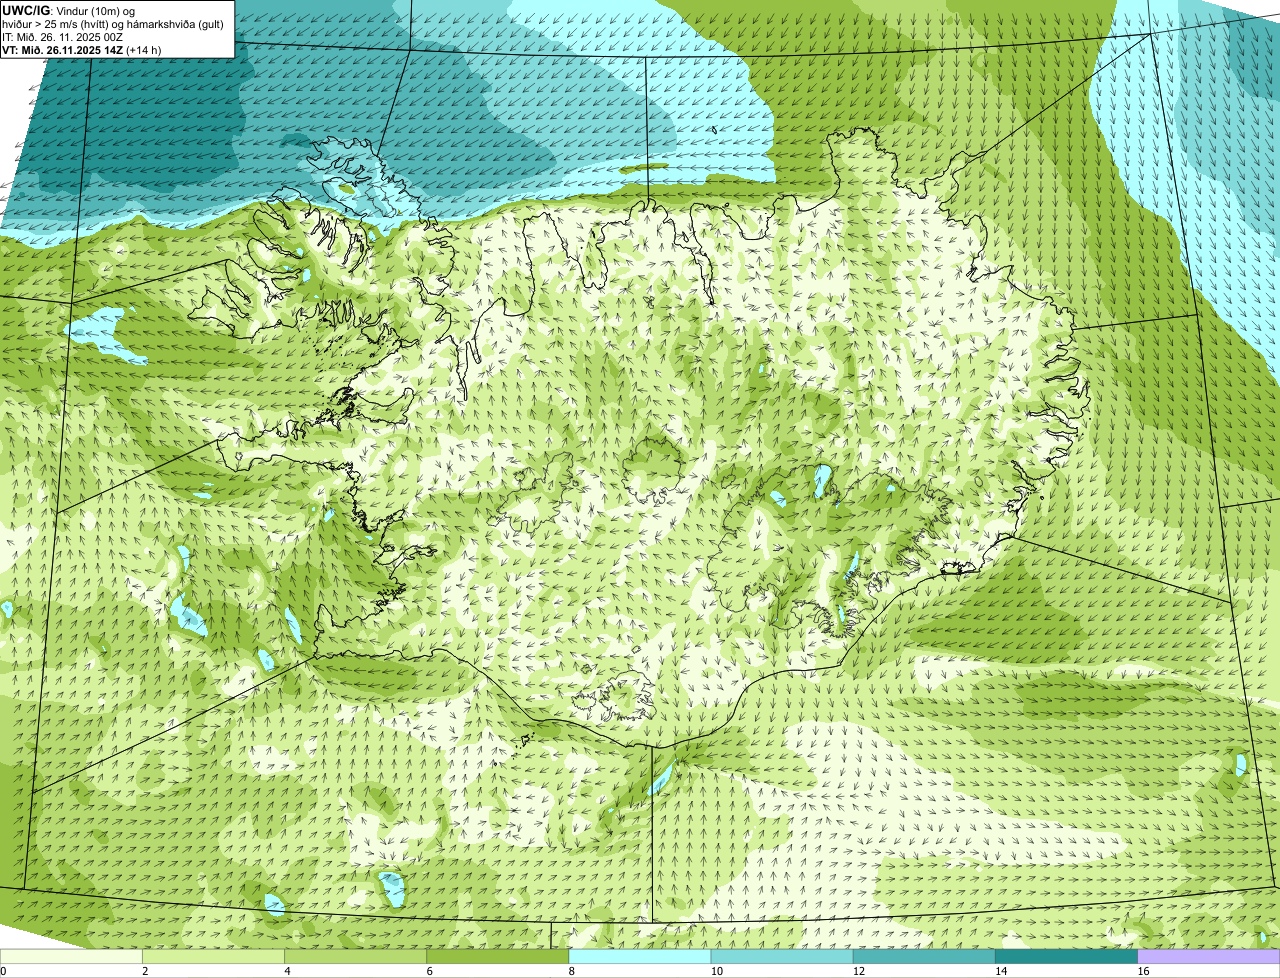Click the lavender legend swatch above 16 m/s
Image resolution: width=1280 pixels, height=978 pixels.
[1209, 957]
